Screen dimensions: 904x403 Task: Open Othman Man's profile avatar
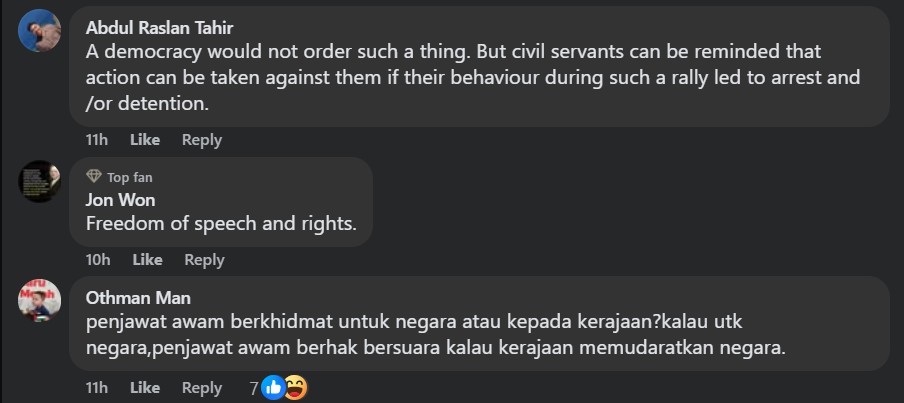40,300
